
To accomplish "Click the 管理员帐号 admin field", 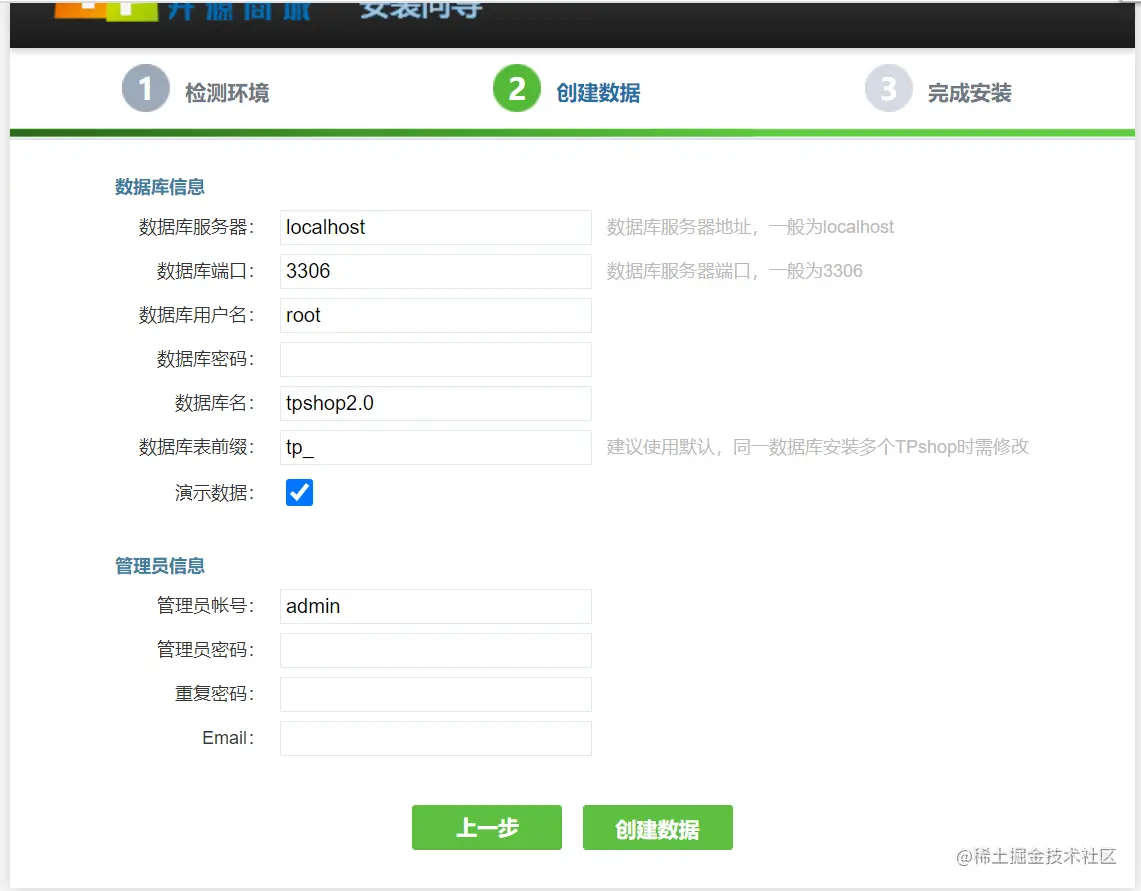I will coord(436,606).
